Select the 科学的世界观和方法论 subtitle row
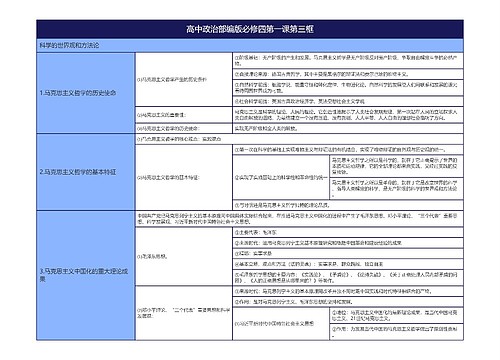Image resolution: width=500 pixels, height=360 pixels. 250,45
